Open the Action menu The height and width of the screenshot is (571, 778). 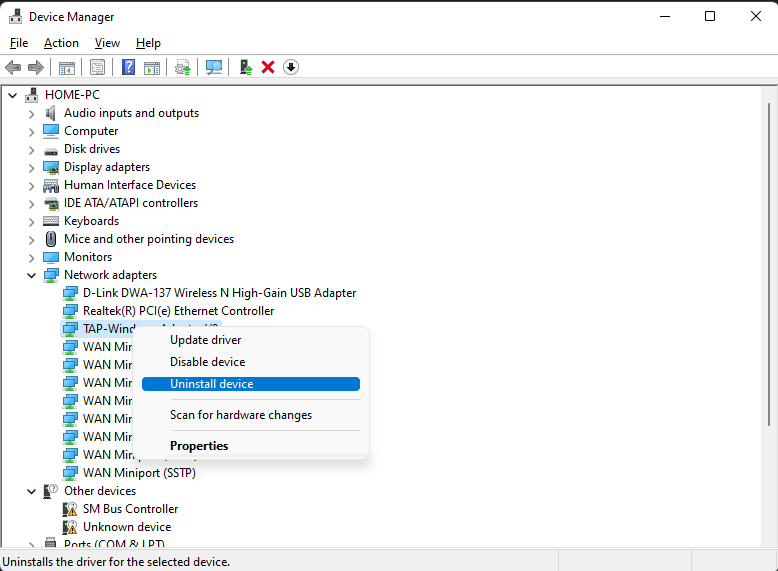[61, 43]
